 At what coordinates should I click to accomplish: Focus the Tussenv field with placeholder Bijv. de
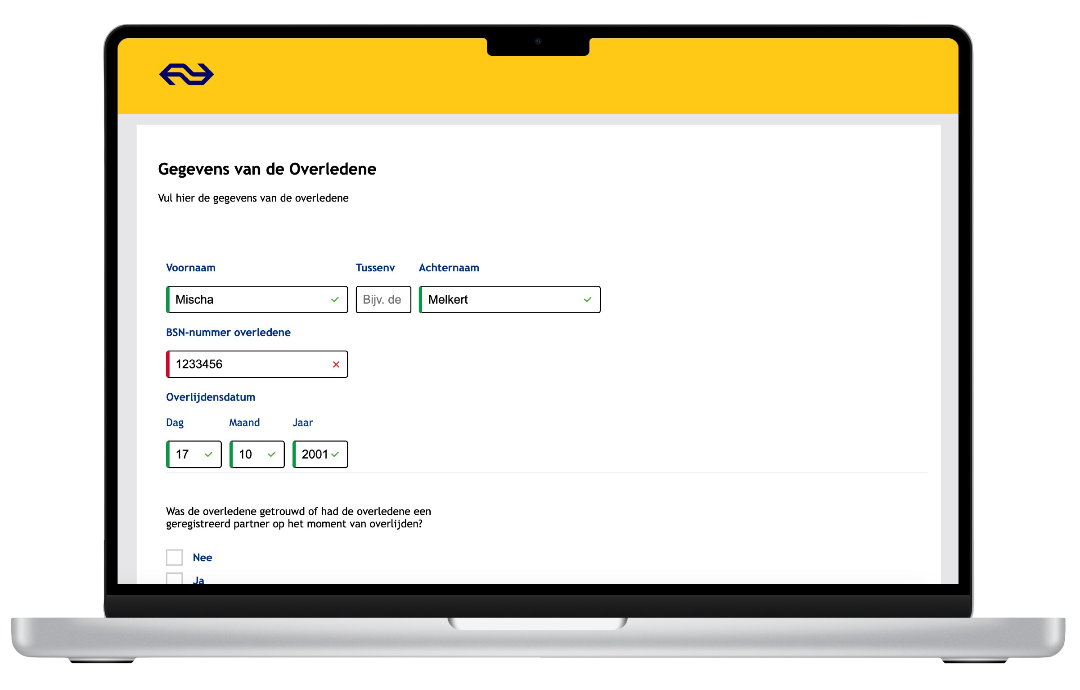tap(383, 300)
